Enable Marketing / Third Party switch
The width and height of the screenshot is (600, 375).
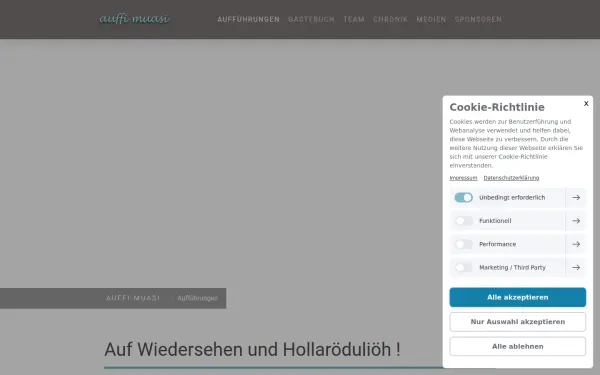[463, 267]
